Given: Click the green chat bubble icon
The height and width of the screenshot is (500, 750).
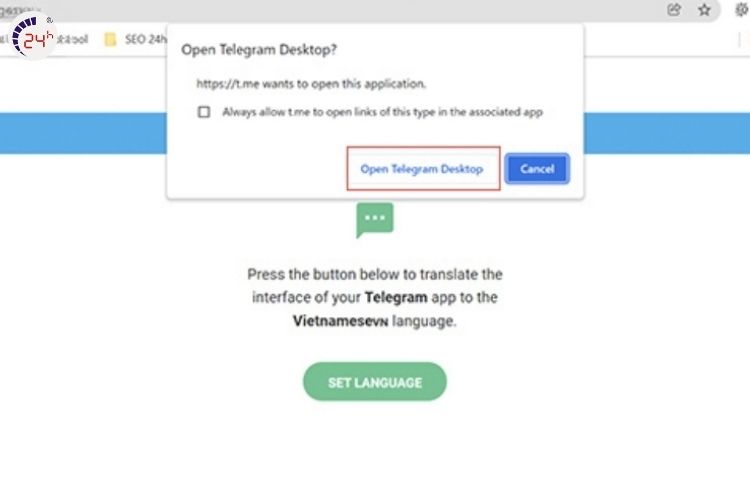Looking at the screenshot, I should (x=375, y=219).
